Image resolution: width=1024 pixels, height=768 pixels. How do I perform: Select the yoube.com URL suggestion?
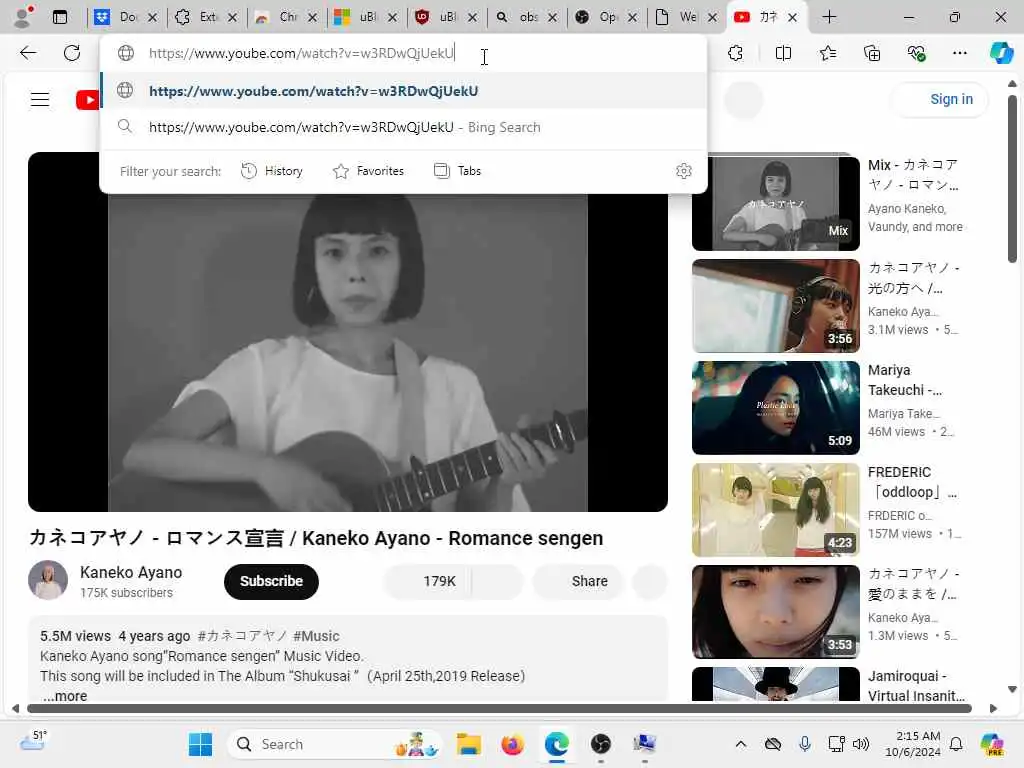[x=404, y=91]
